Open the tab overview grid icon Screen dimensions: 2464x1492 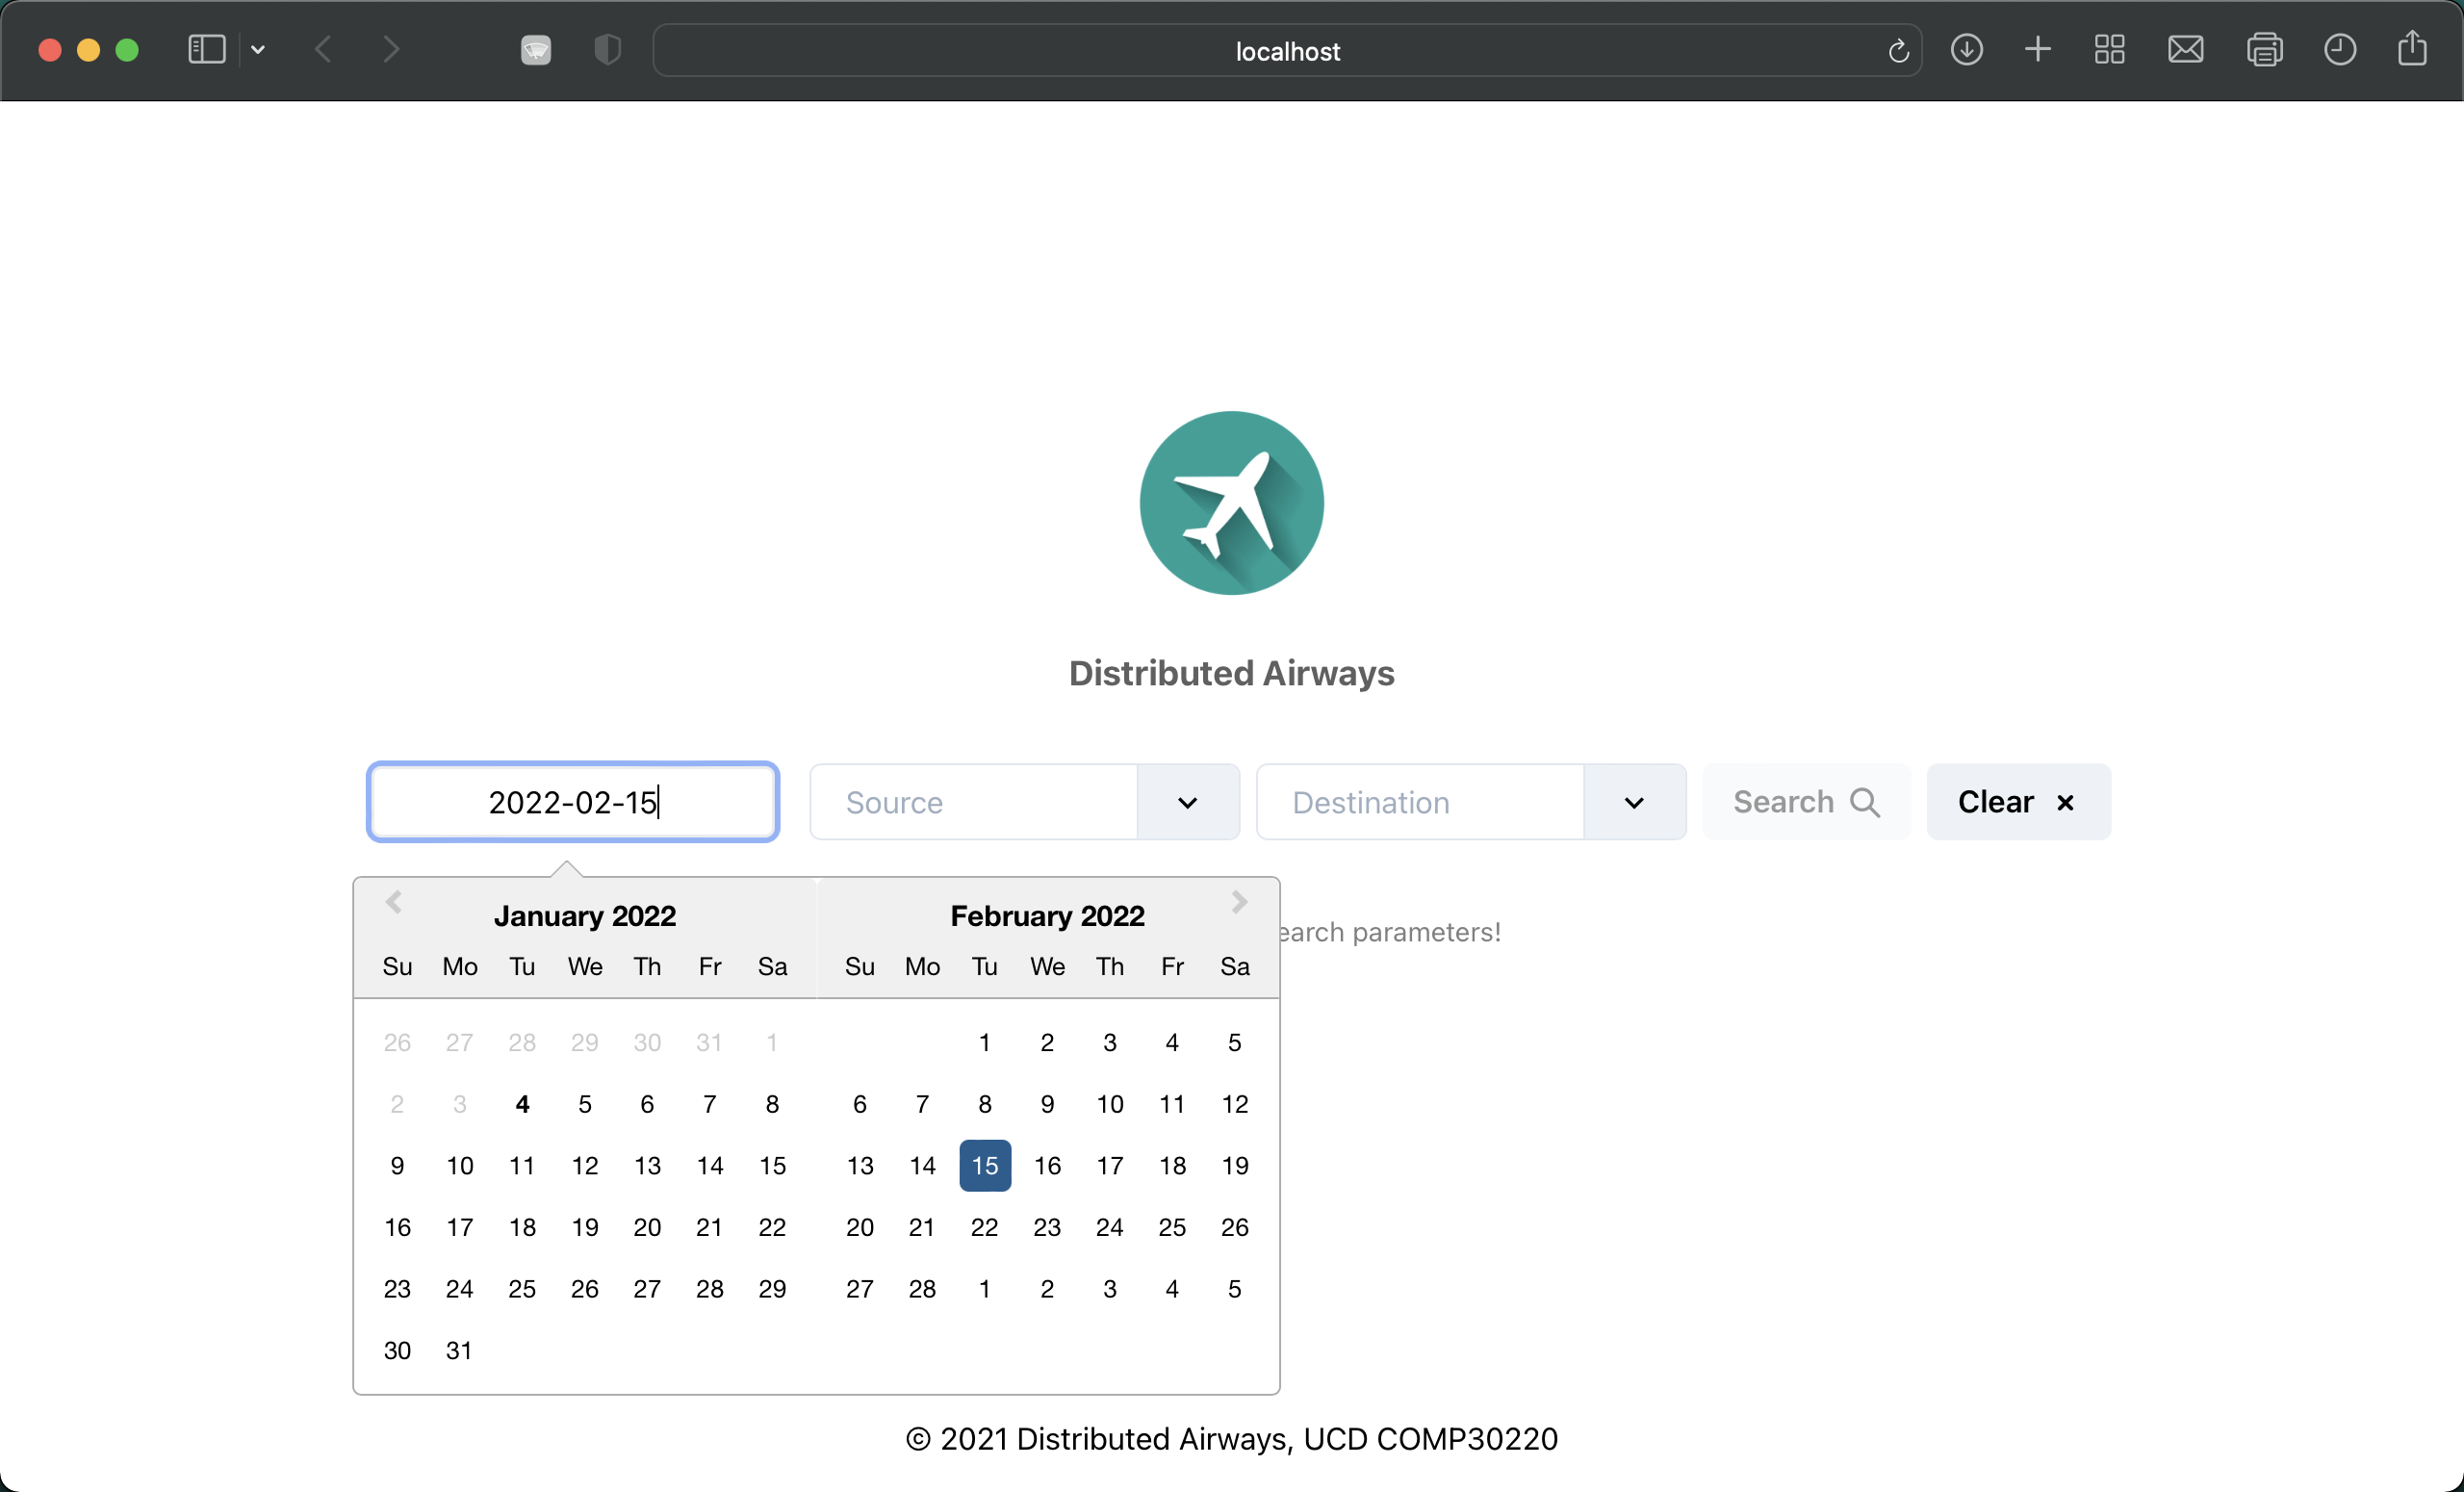pos(2109,50)
